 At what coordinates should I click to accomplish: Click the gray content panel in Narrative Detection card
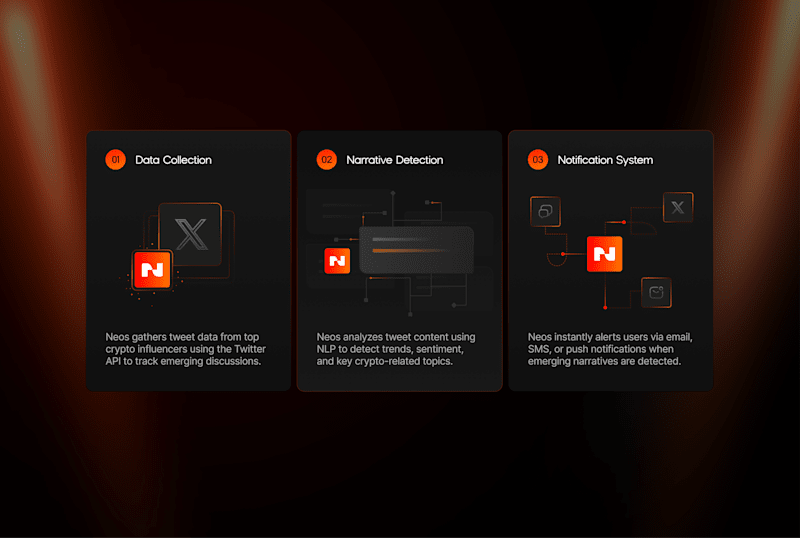tap(416, 250)
